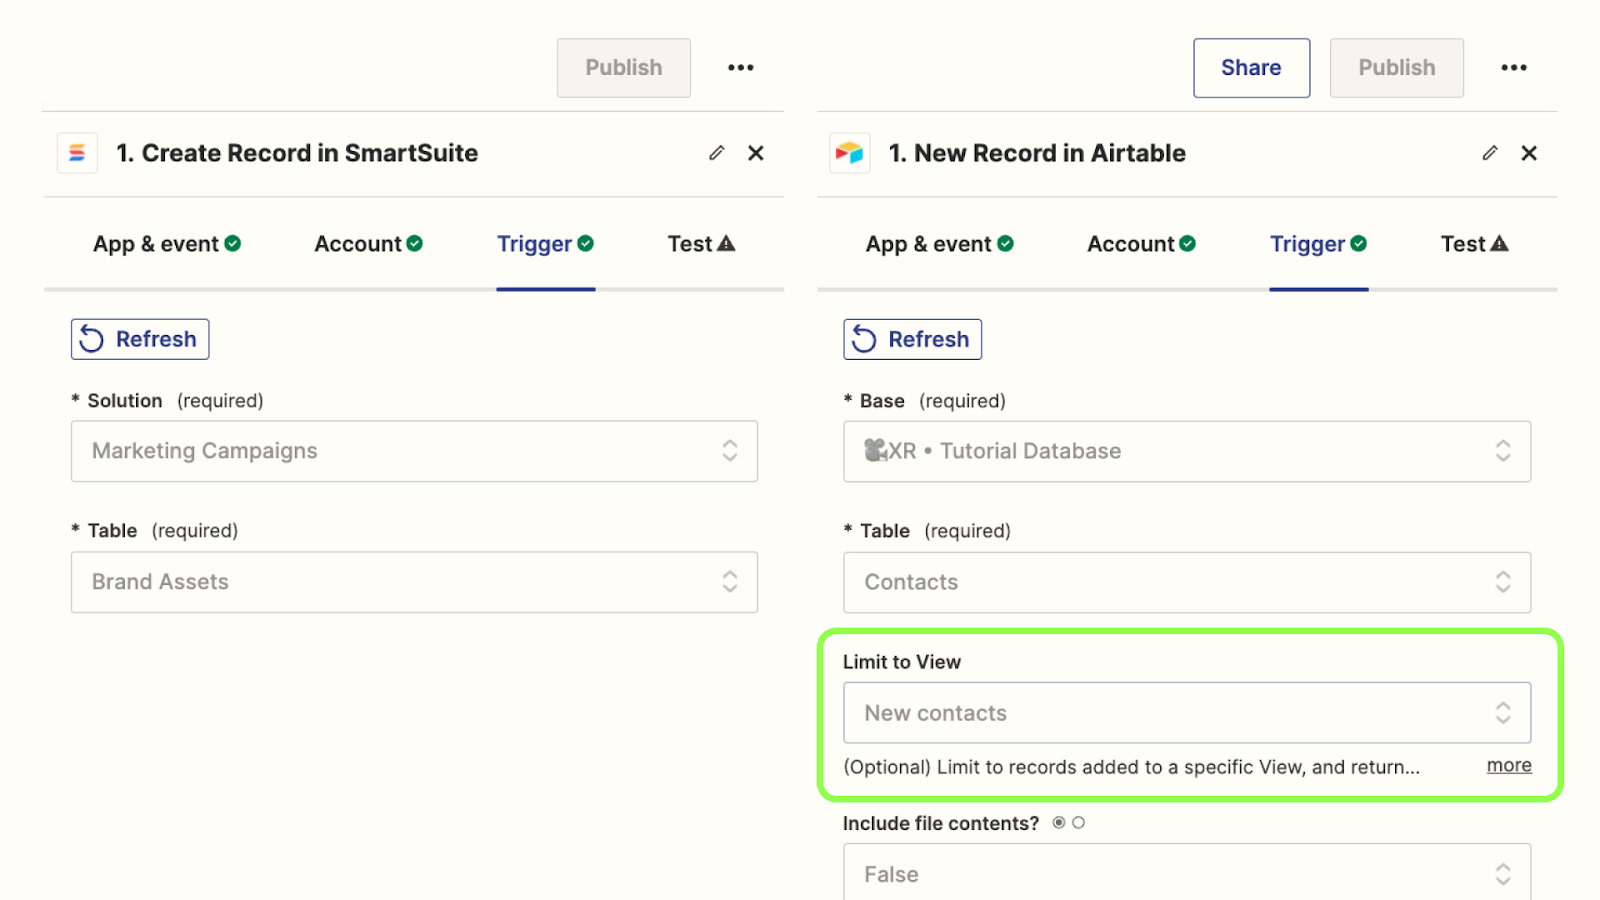Go to Test tab in SmartSuite panel
Image resolution: width=1600 pixels, height=900 pixels.
pyautogui.click(x=702, y=244)
